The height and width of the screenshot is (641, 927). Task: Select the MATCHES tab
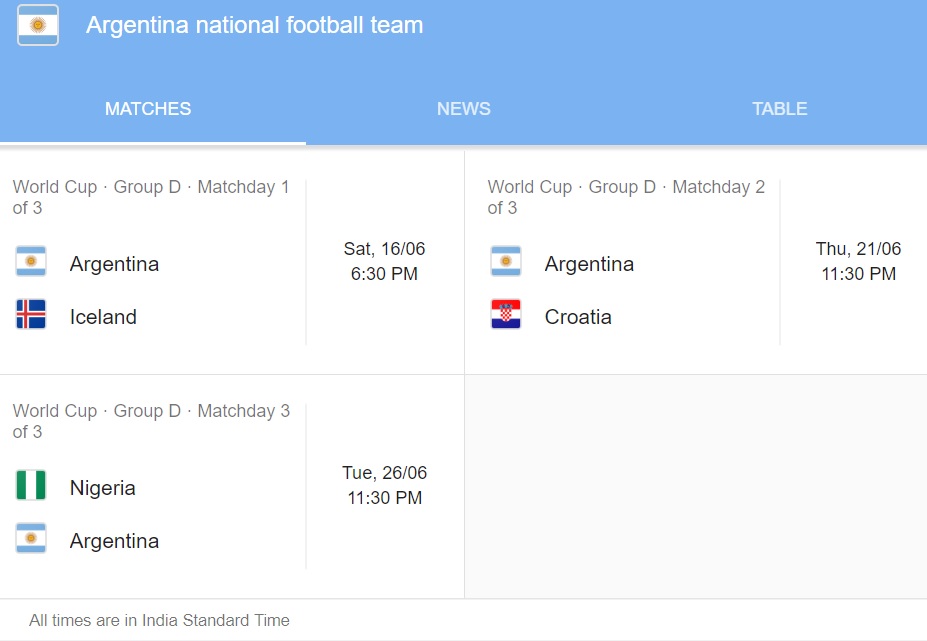148,109
